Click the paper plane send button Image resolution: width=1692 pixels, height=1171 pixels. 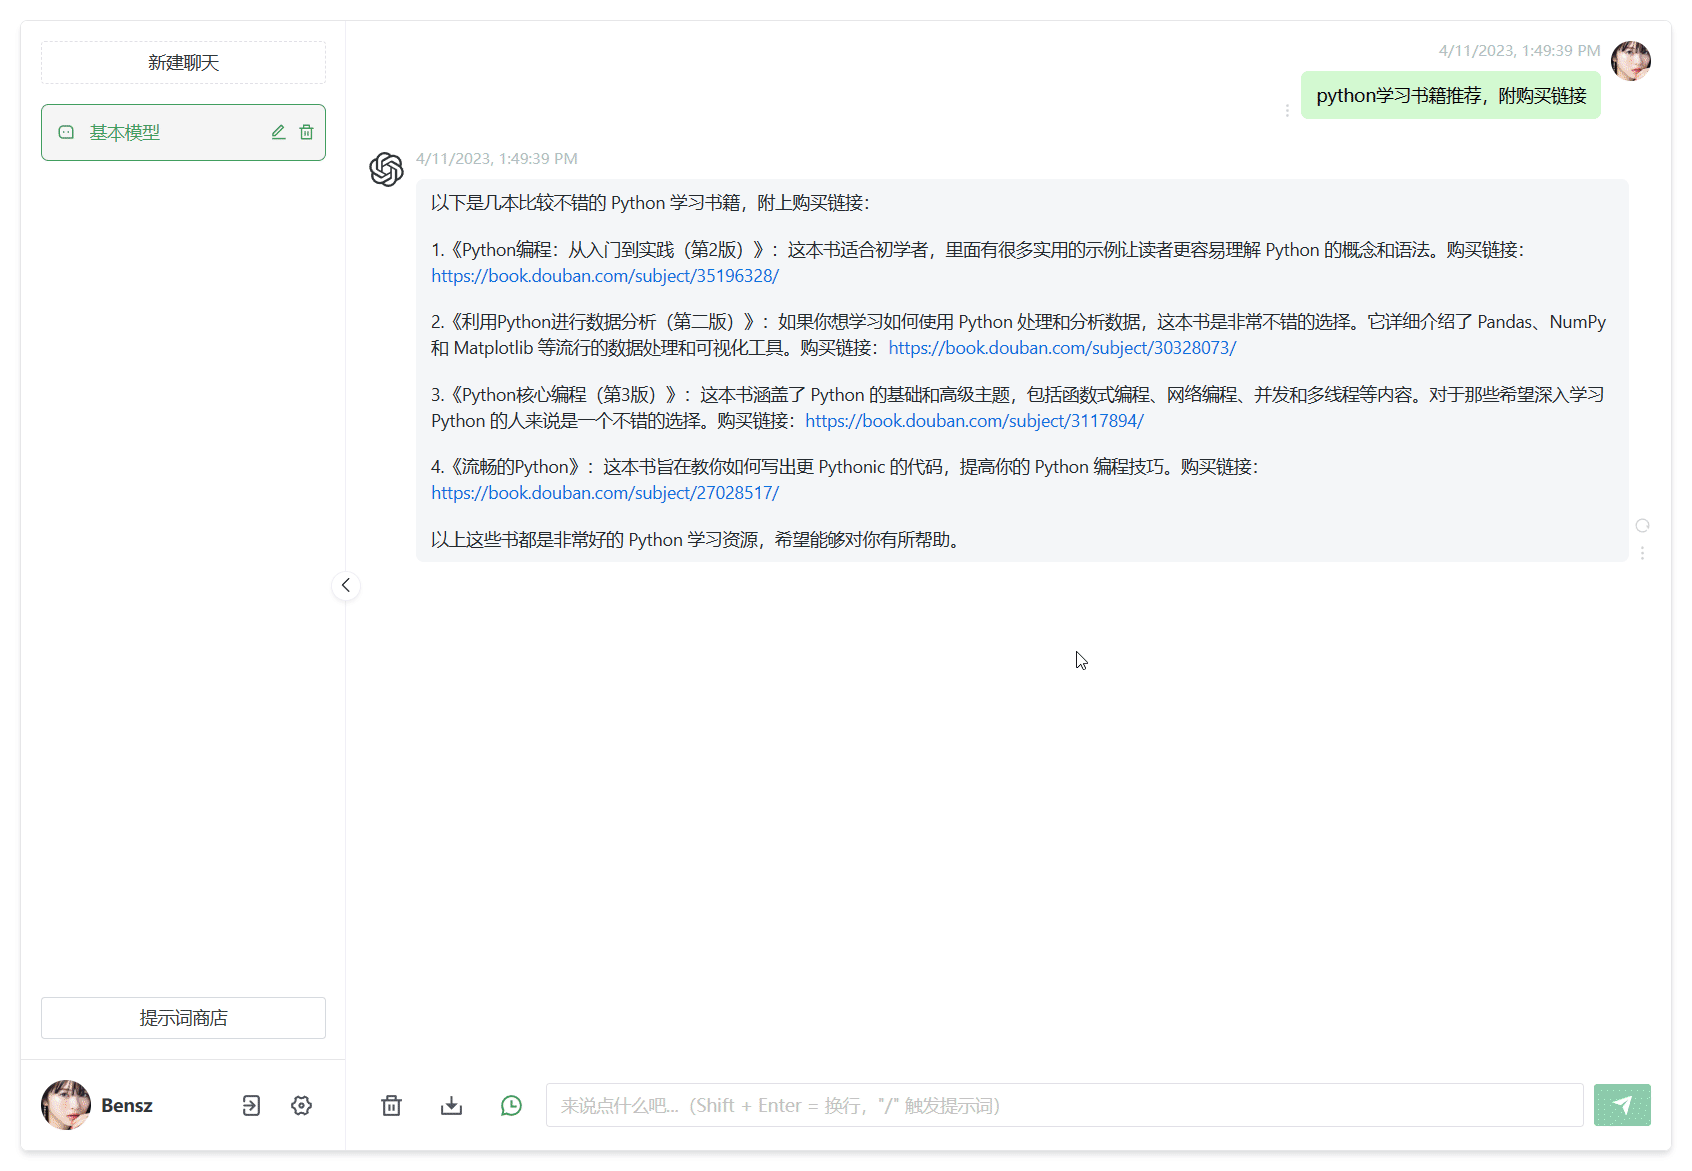[1621, 1105]
